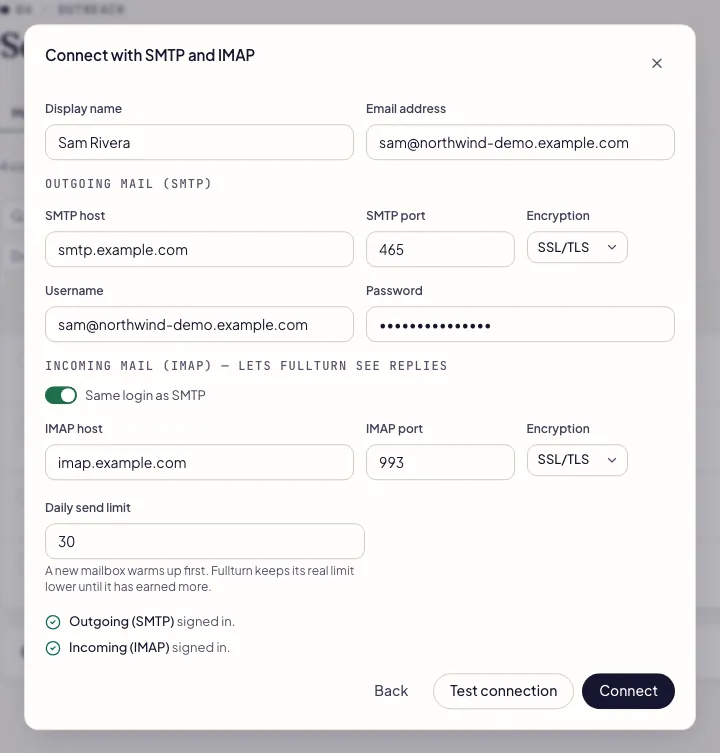Select the 'Outgoing (SMTP) signed in.' text

coord(152,621)
